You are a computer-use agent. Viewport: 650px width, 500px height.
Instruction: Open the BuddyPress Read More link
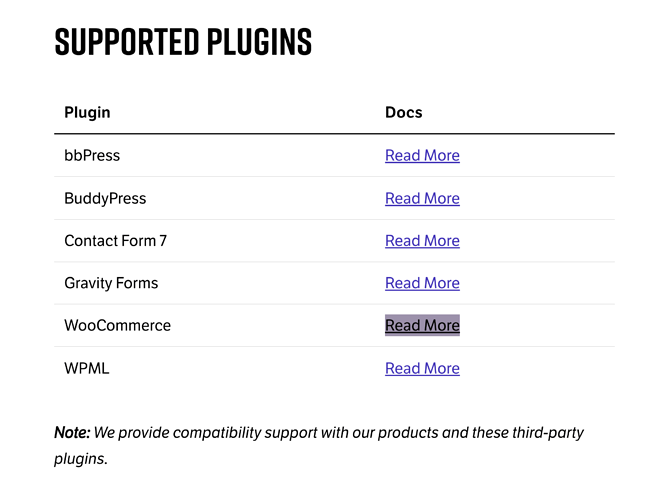click(422, 198)
